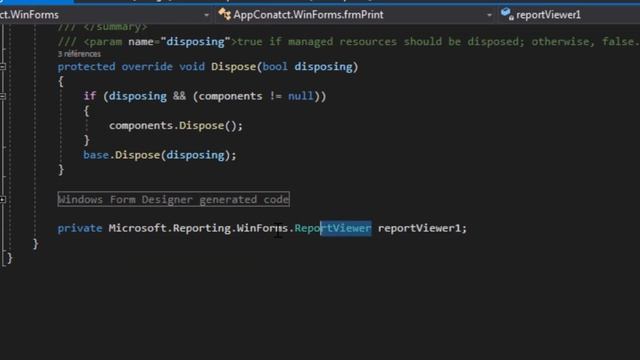The image size is (640, 360).
Task: Click 'protected' keyword in method declaration
Action: coord(86,67)
